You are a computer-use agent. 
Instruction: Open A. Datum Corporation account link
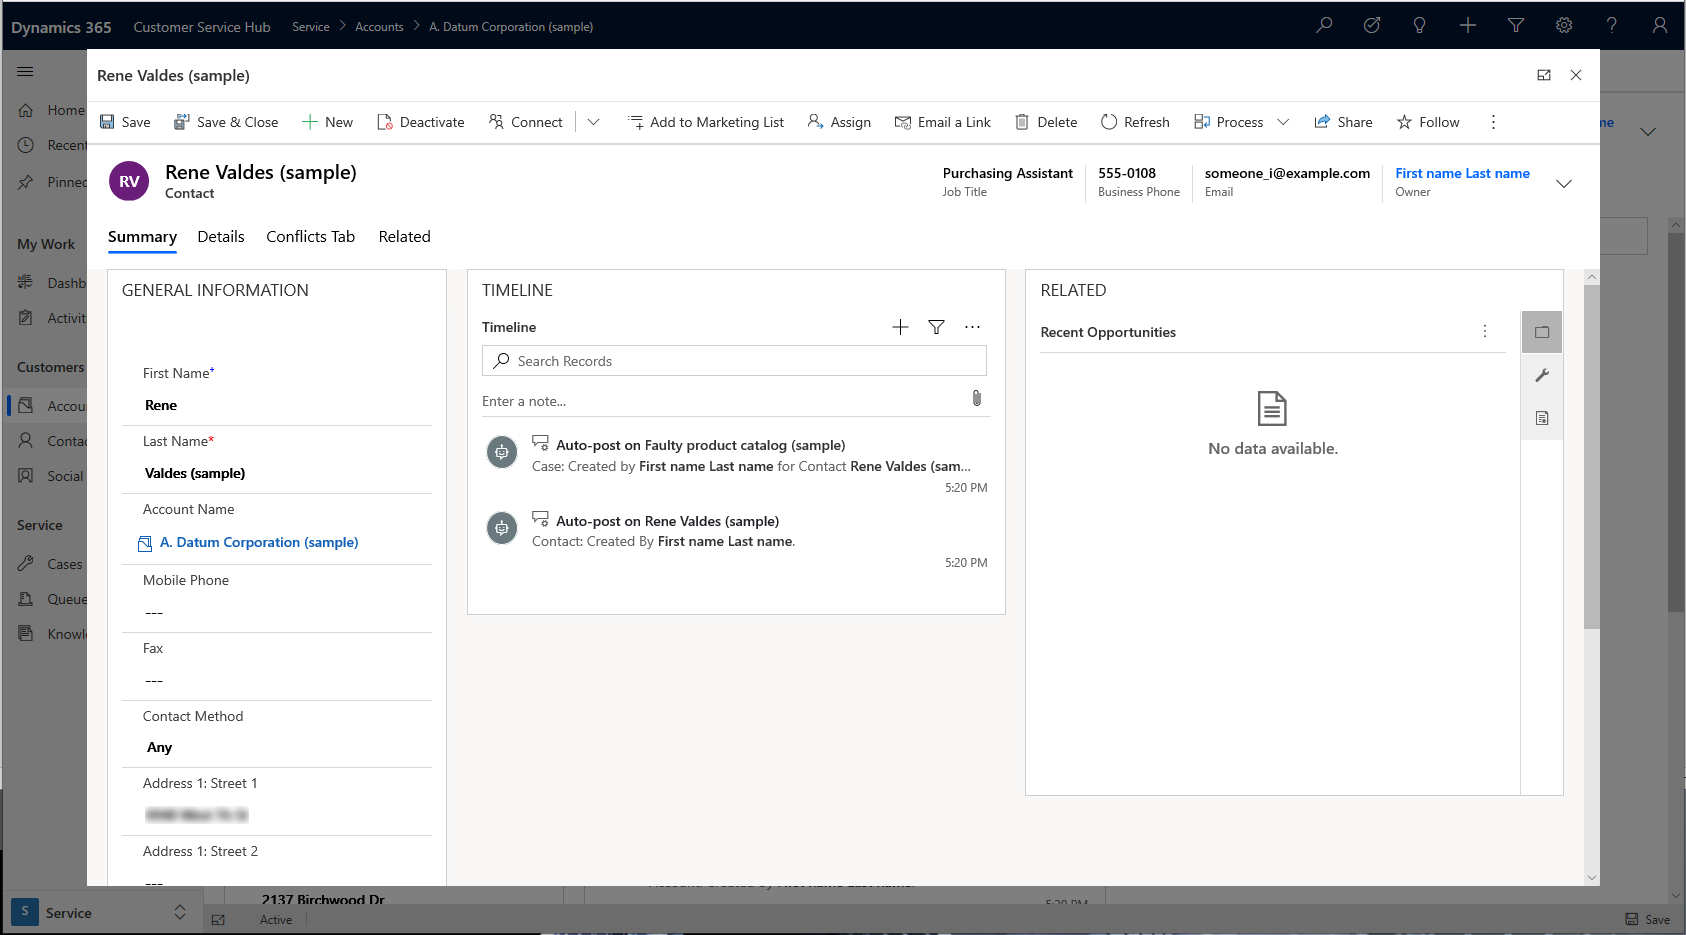click(258, 542)
